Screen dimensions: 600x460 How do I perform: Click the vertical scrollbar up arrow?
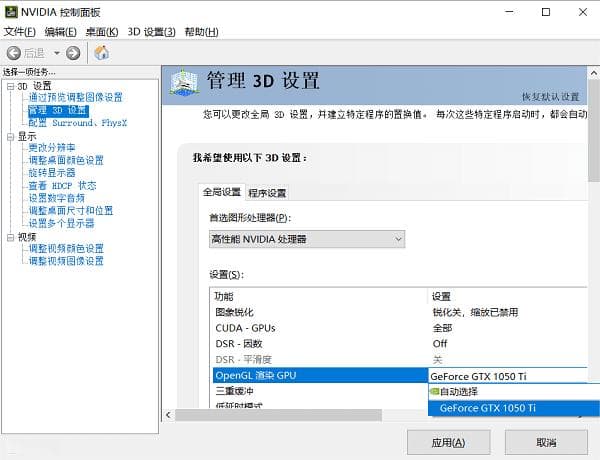[x=593, y=73]
